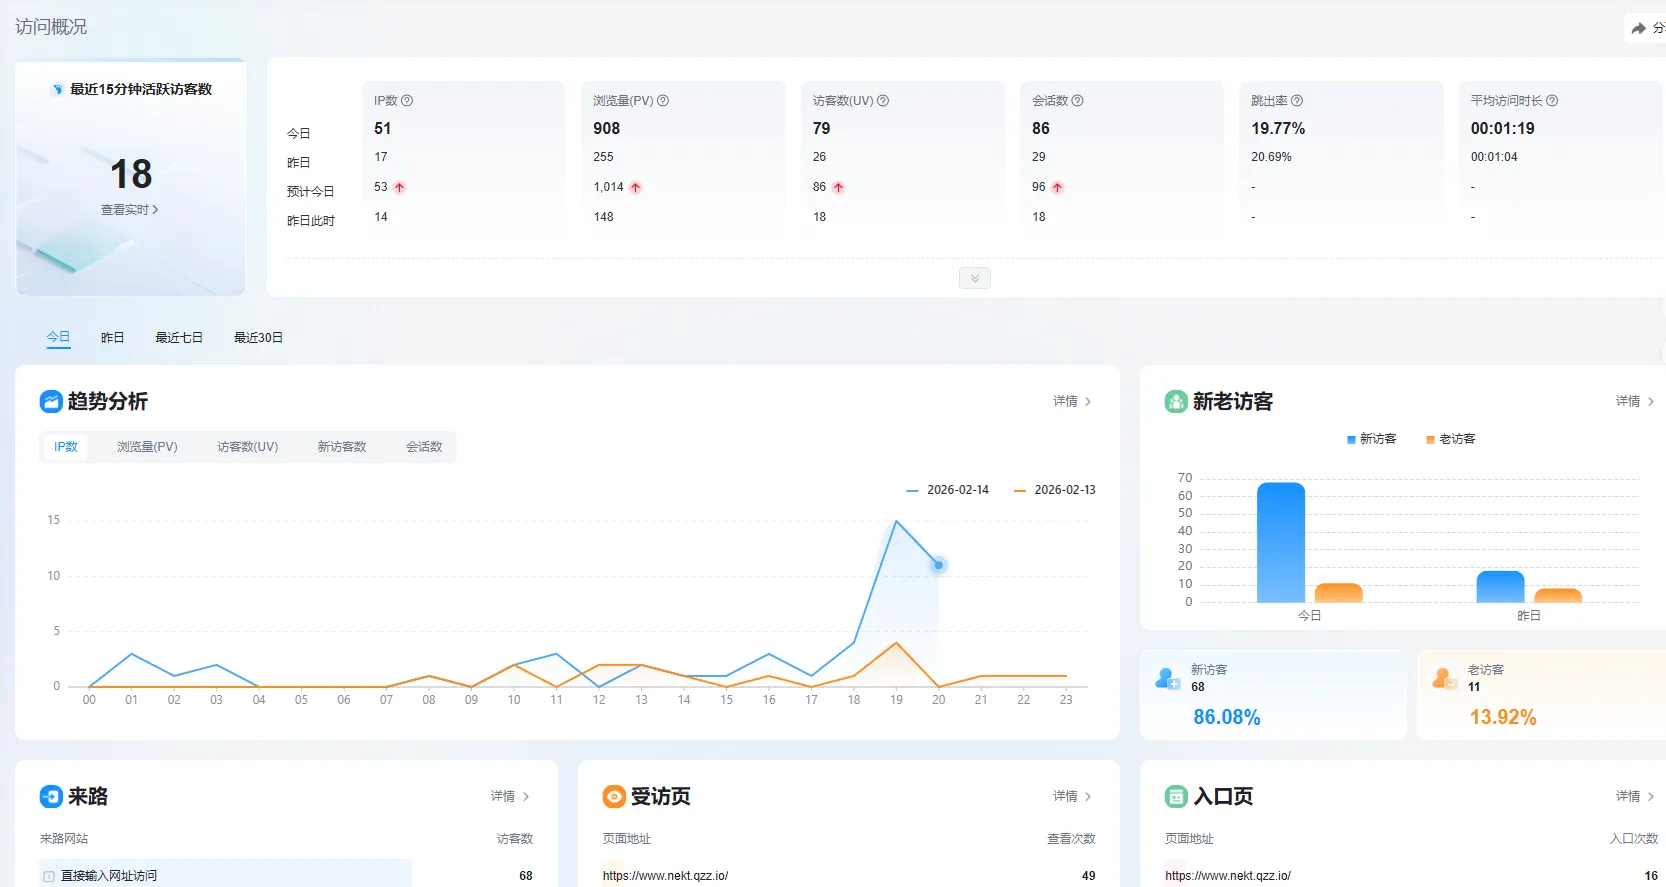
Task: Toggle the 2026-02-13 legend series
Action: (1055, 490)
